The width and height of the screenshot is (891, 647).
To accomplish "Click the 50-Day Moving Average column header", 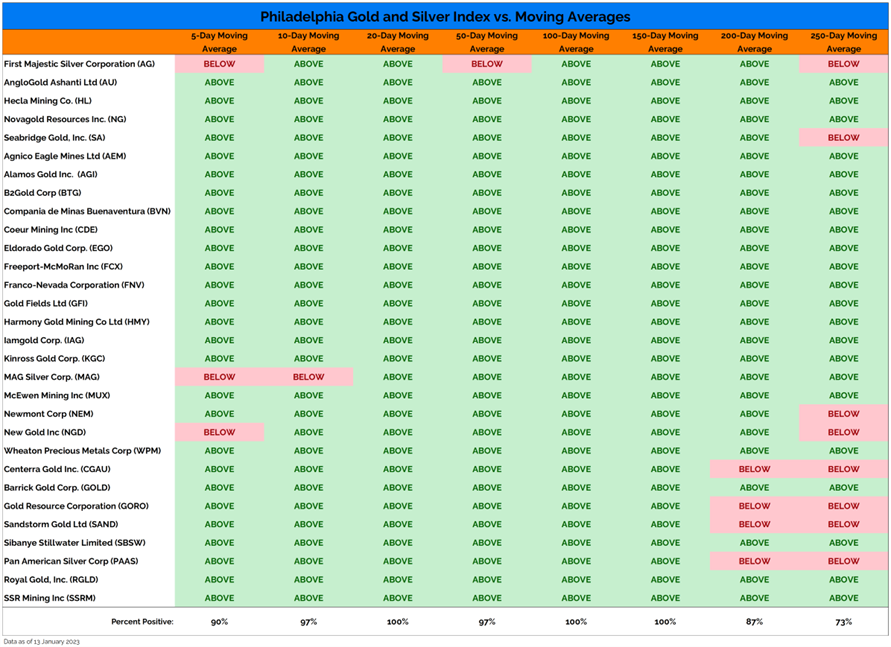I will tap(487, 42).
